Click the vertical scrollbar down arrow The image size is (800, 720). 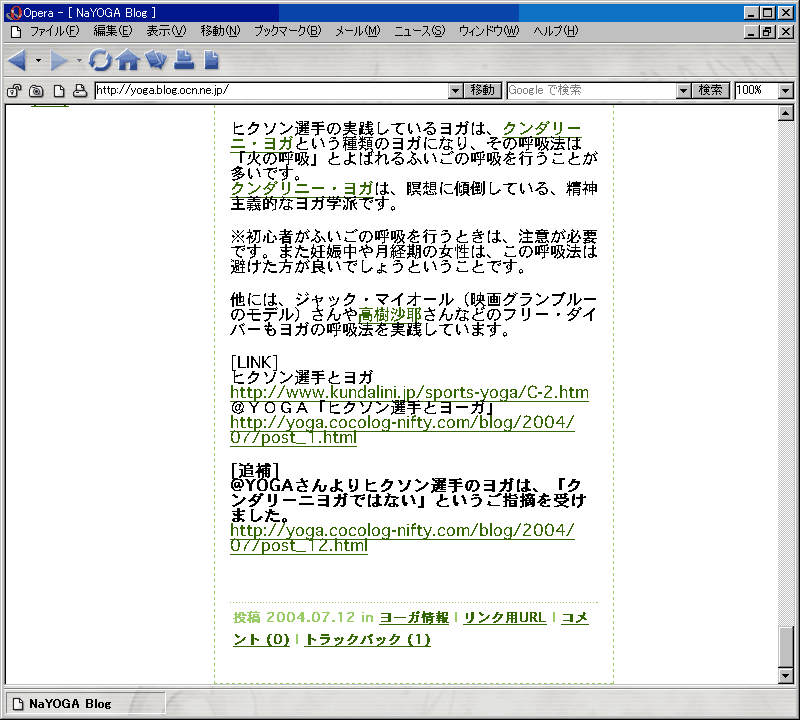click(786, 676)
